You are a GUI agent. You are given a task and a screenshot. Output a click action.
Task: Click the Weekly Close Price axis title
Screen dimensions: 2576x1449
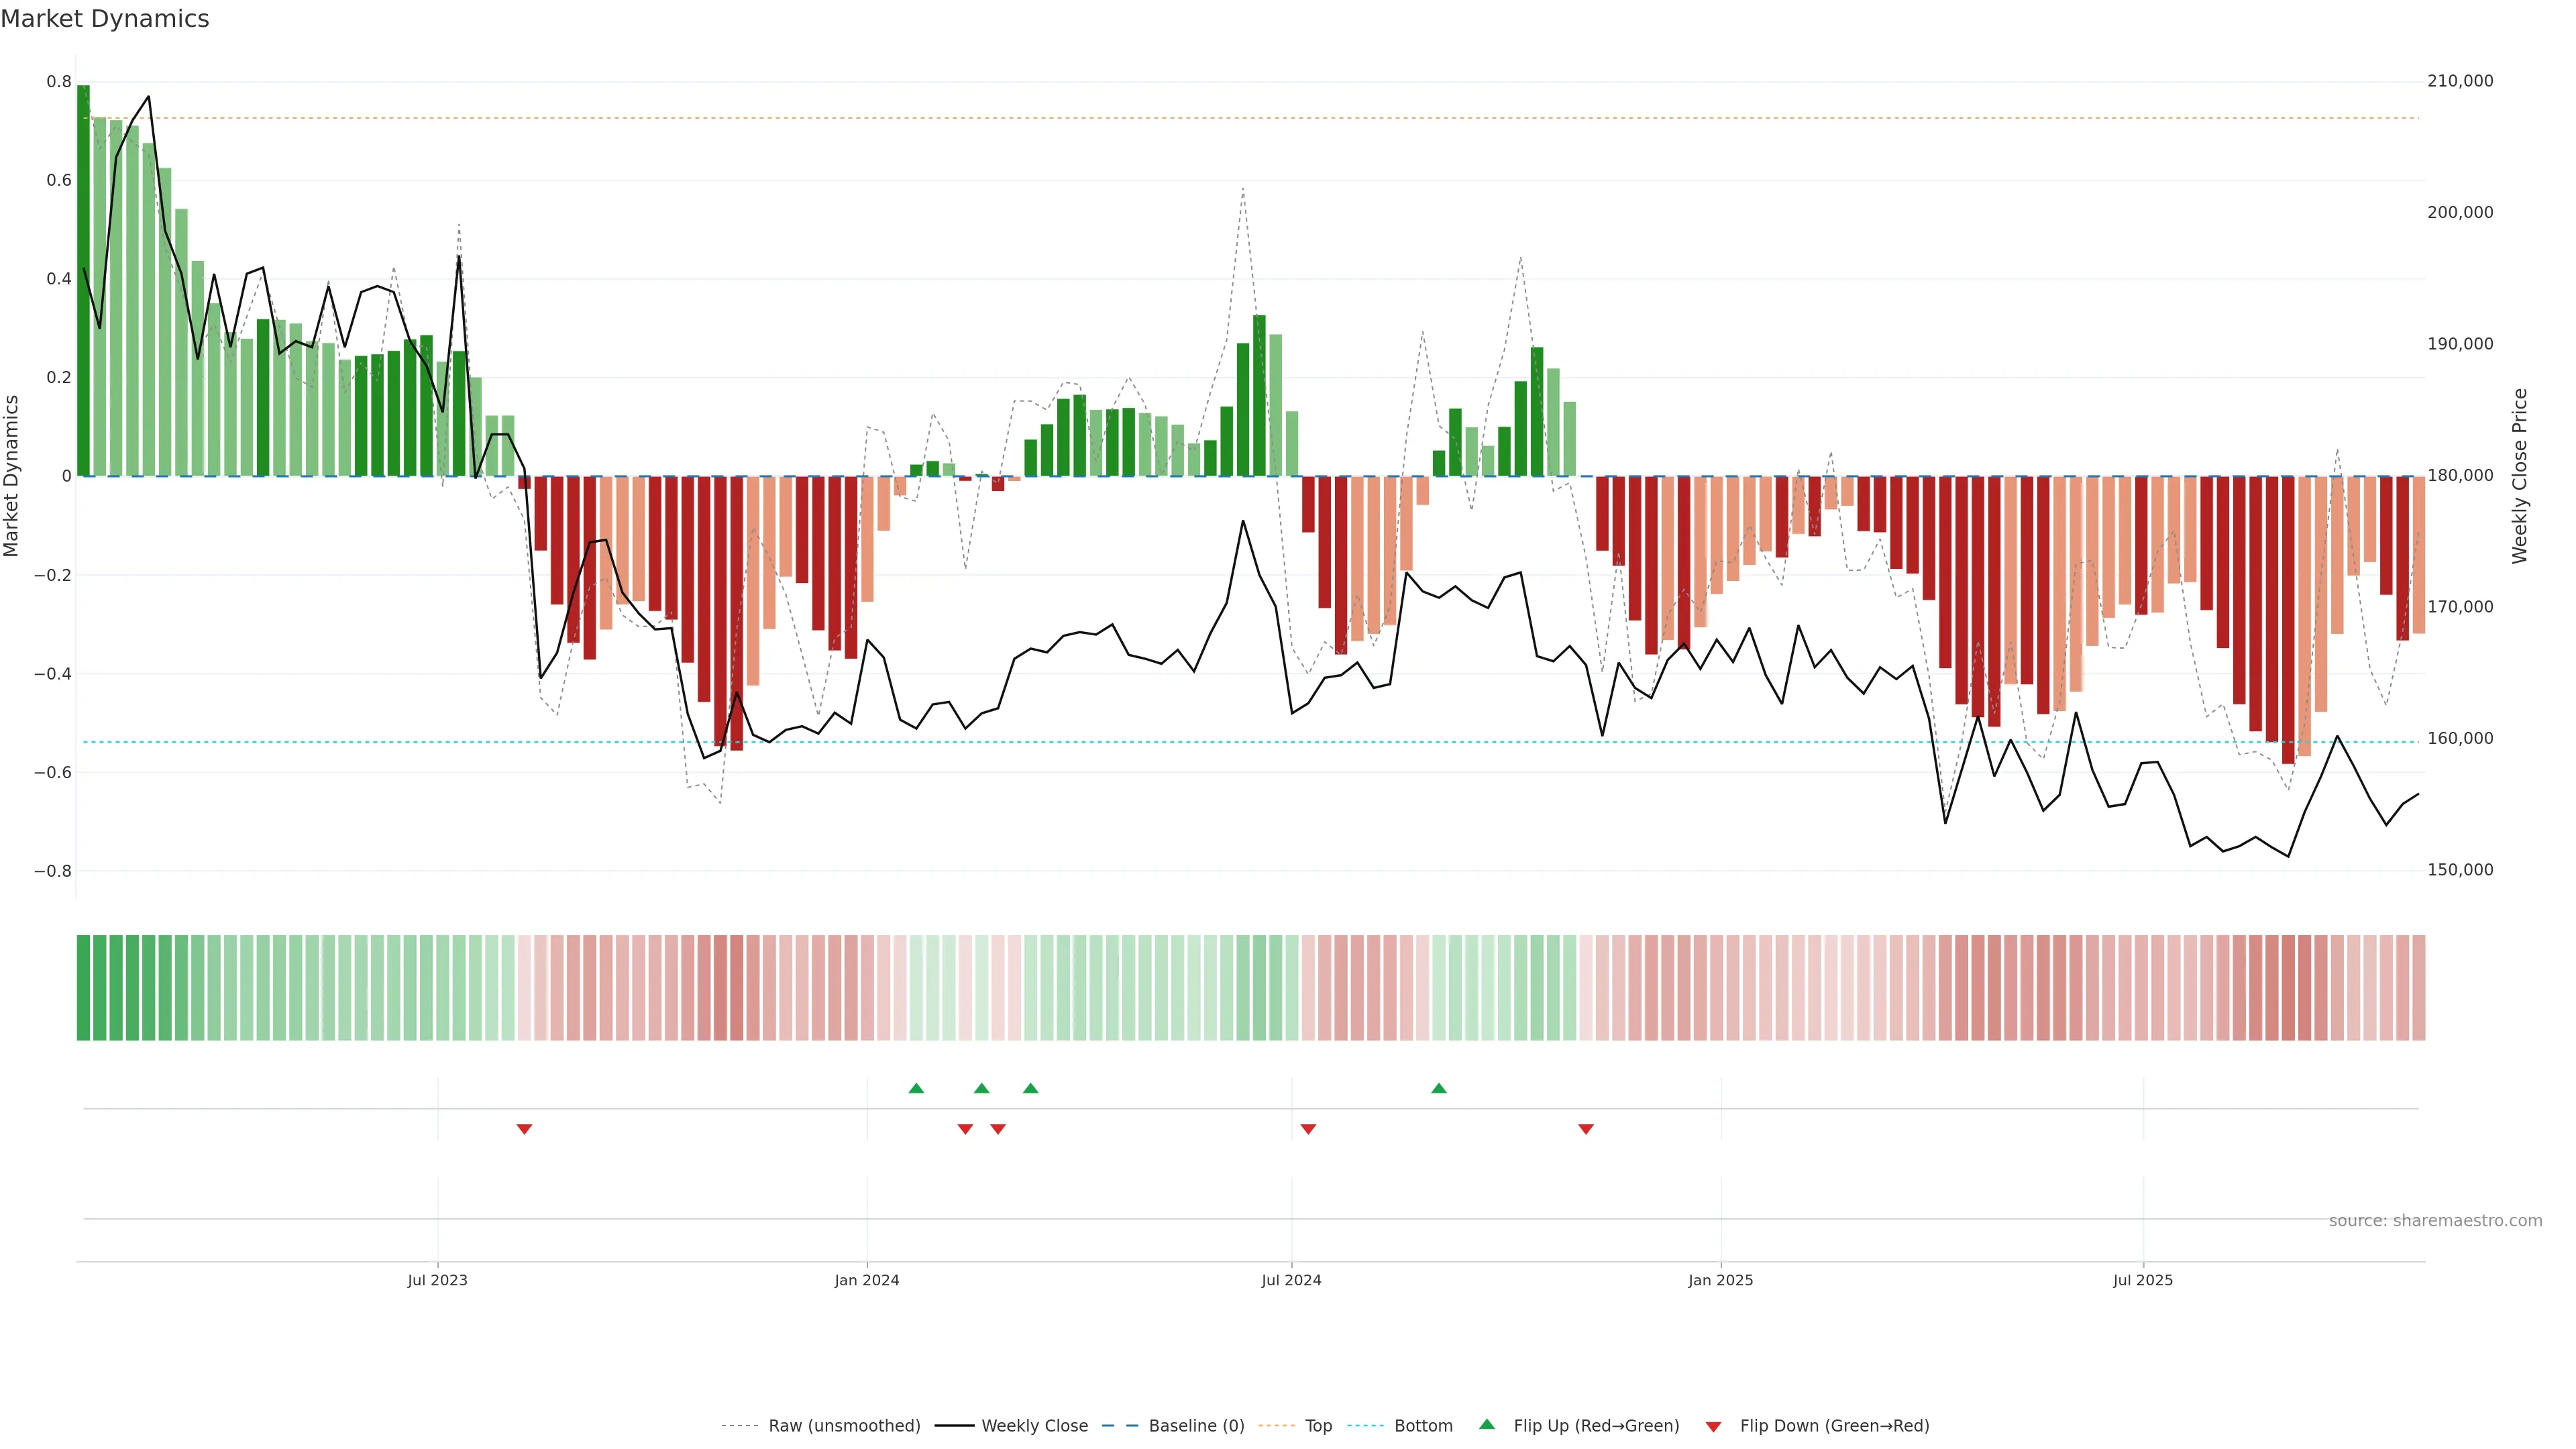(x=2519, y=476)
